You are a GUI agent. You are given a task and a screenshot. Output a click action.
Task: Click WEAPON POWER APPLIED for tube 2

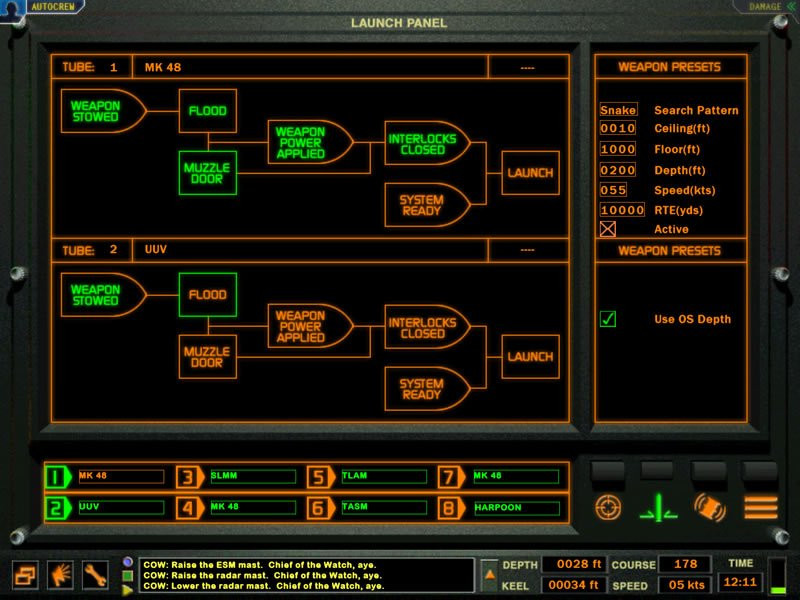pyautogui.click(x=310, y=327)
